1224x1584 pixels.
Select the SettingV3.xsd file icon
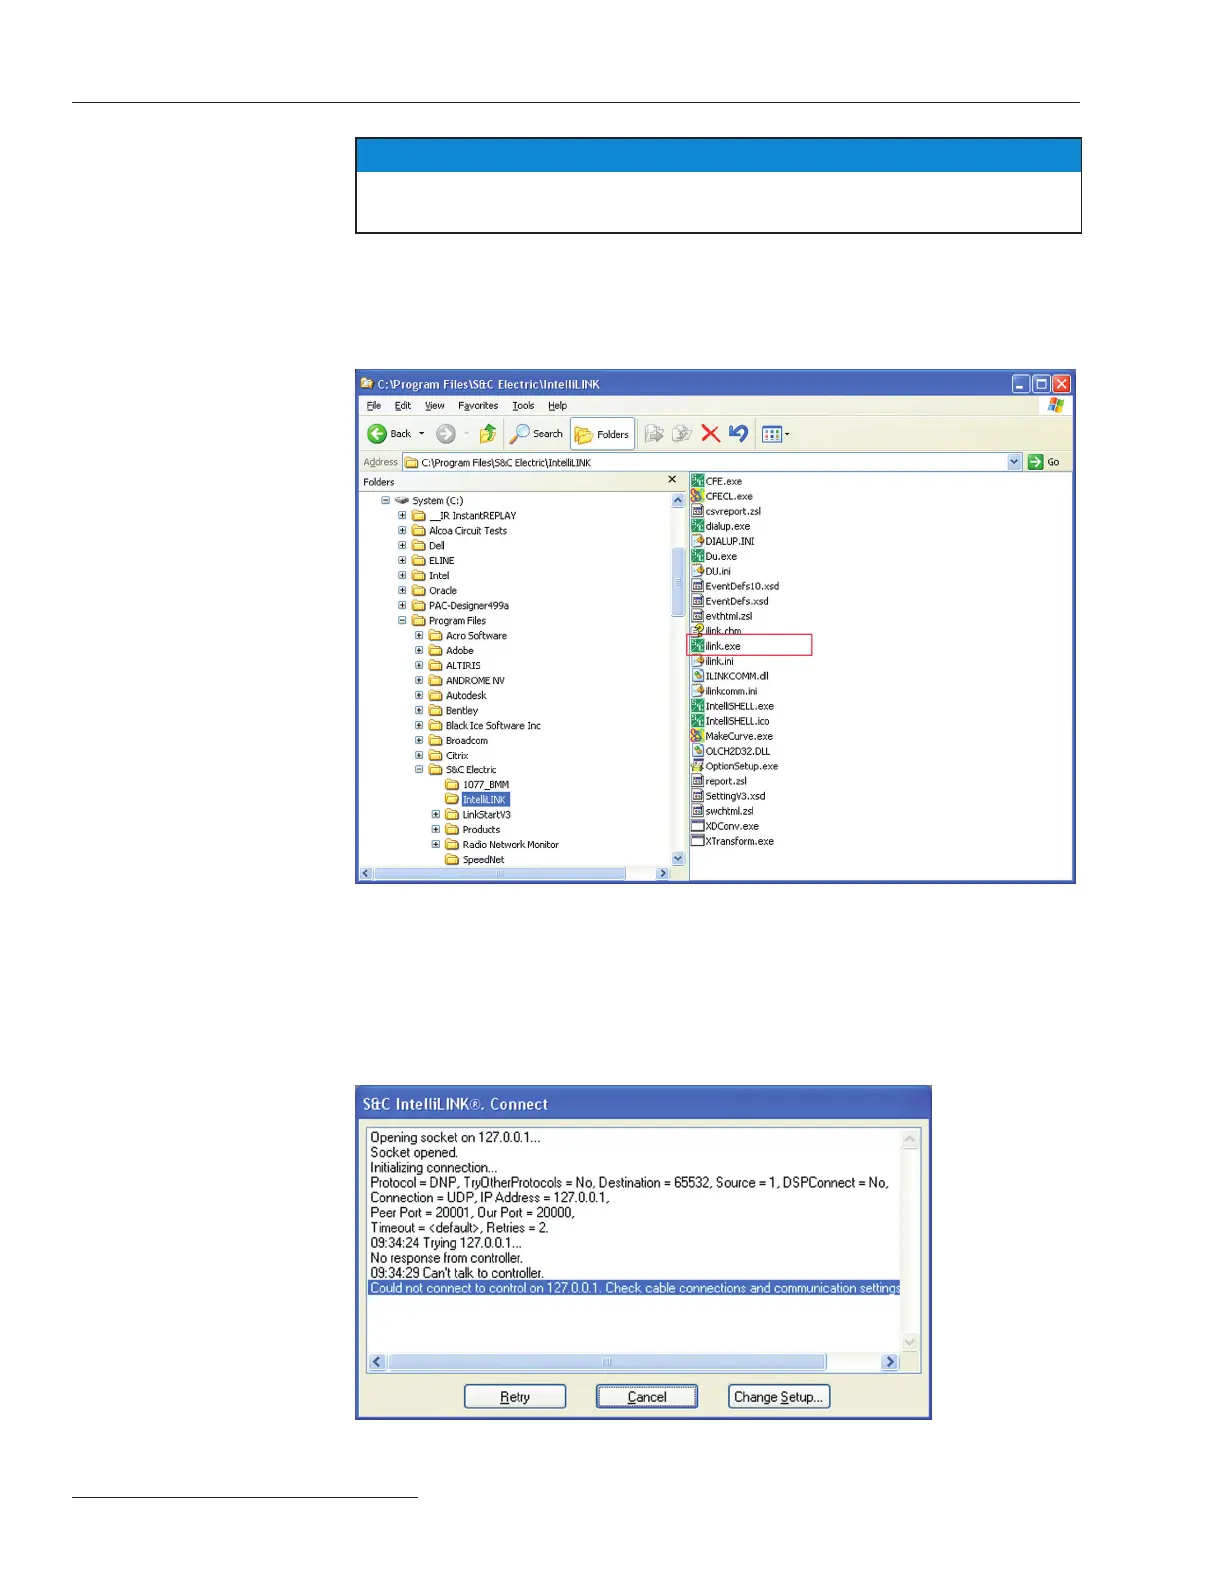[698, 796]
